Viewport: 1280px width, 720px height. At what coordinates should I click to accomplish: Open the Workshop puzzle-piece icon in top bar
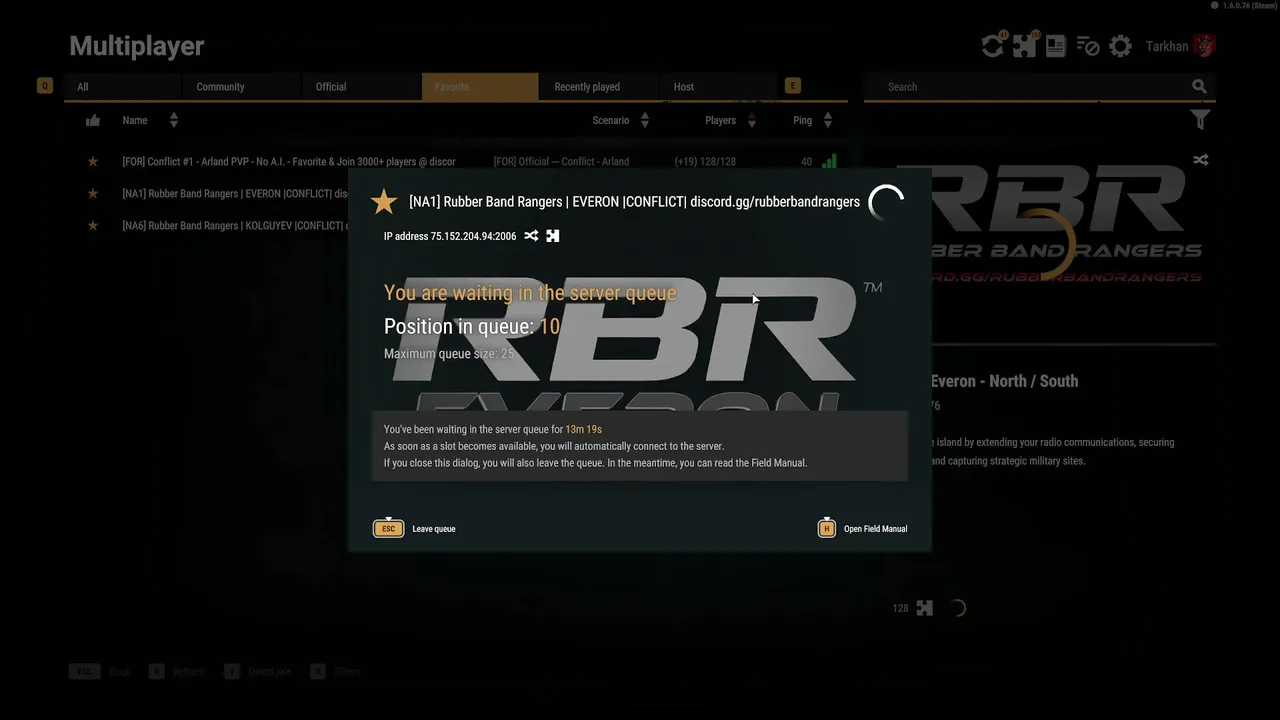click(1024, 46)
